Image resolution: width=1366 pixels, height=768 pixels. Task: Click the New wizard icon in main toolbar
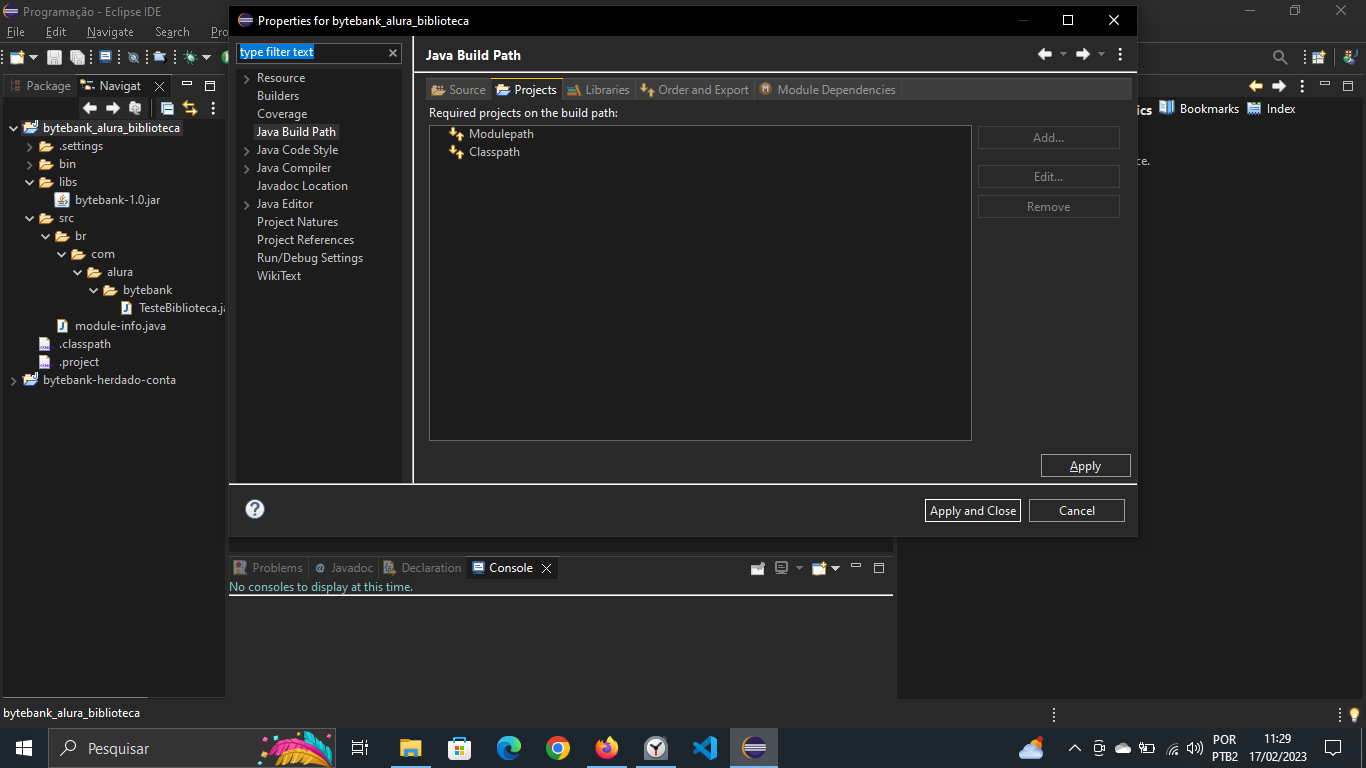(17, 57)
